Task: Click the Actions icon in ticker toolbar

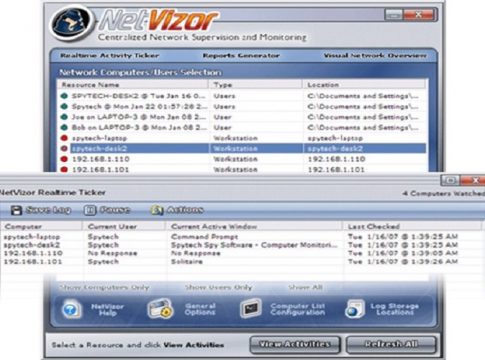Action: (157, 210)
